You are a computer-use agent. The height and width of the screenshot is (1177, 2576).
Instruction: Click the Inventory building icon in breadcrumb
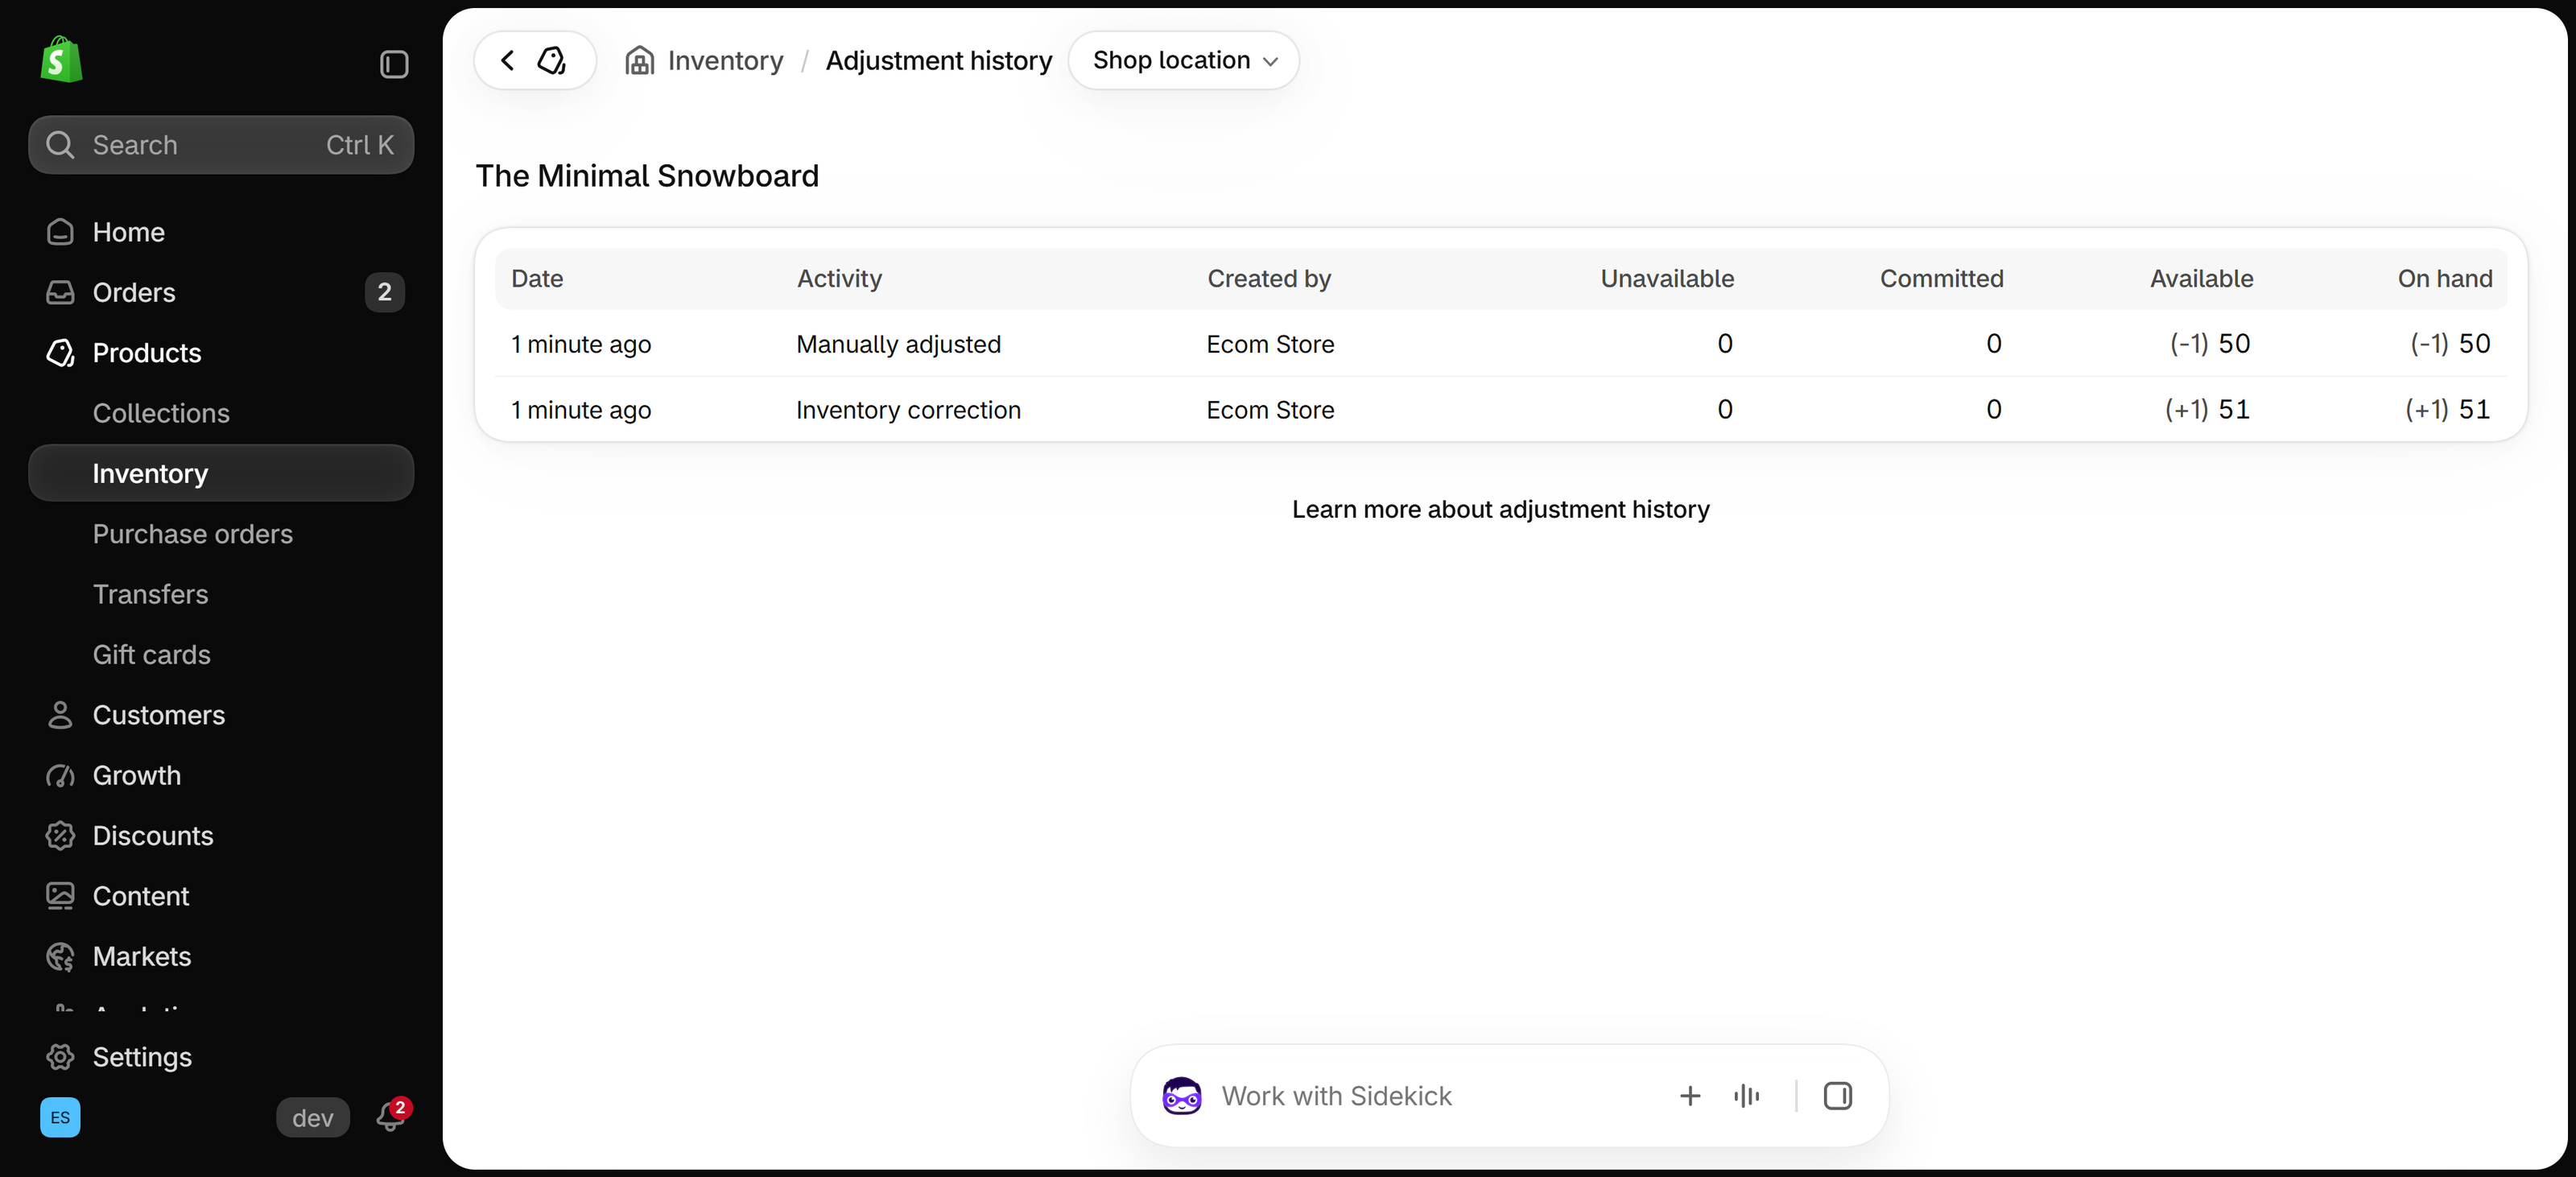point(640,61)
